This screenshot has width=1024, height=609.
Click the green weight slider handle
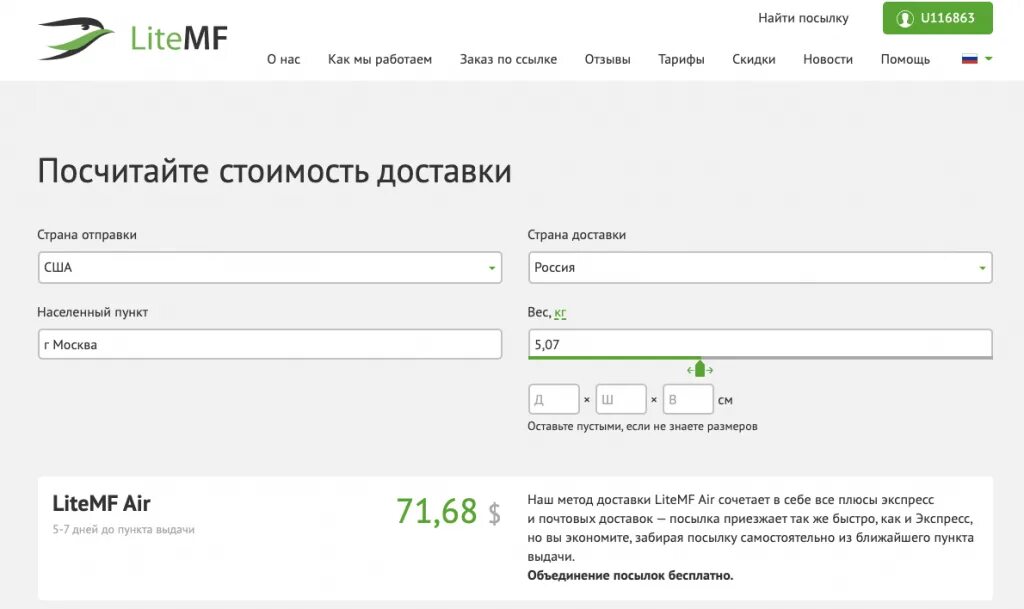(x=700, y=369)
